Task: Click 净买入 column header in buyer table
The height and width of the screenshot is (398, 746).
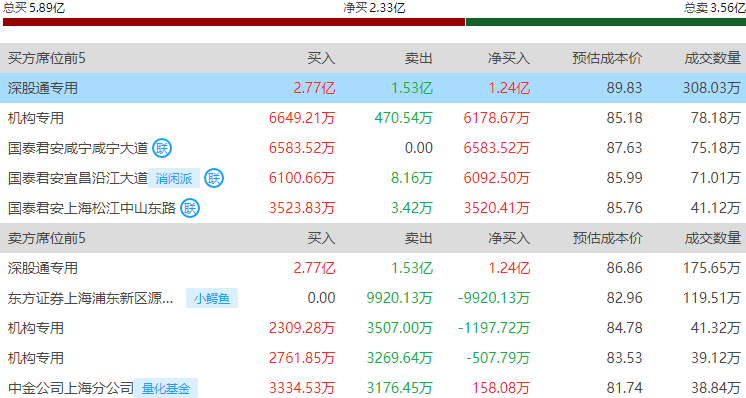Action: pos(509,58)
